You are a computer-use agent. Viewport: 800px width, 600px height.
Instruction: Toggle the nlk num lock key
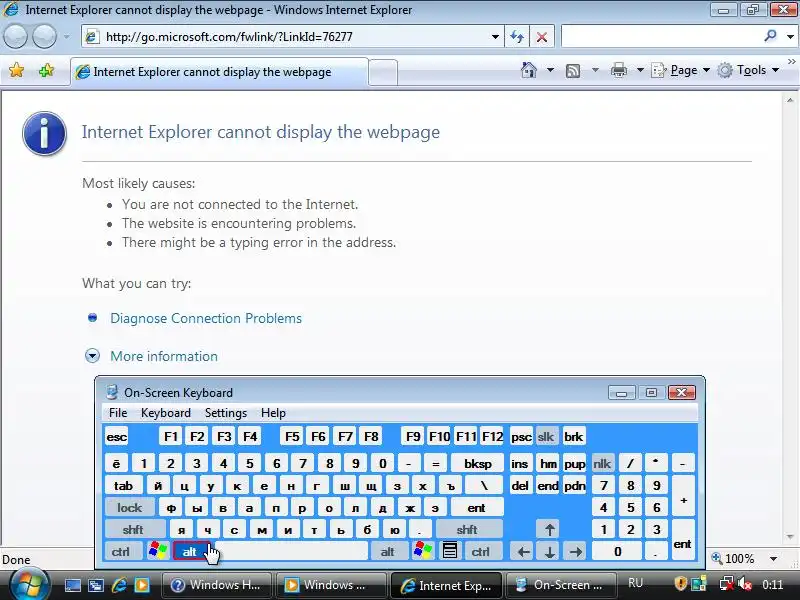tap(603, 464)
